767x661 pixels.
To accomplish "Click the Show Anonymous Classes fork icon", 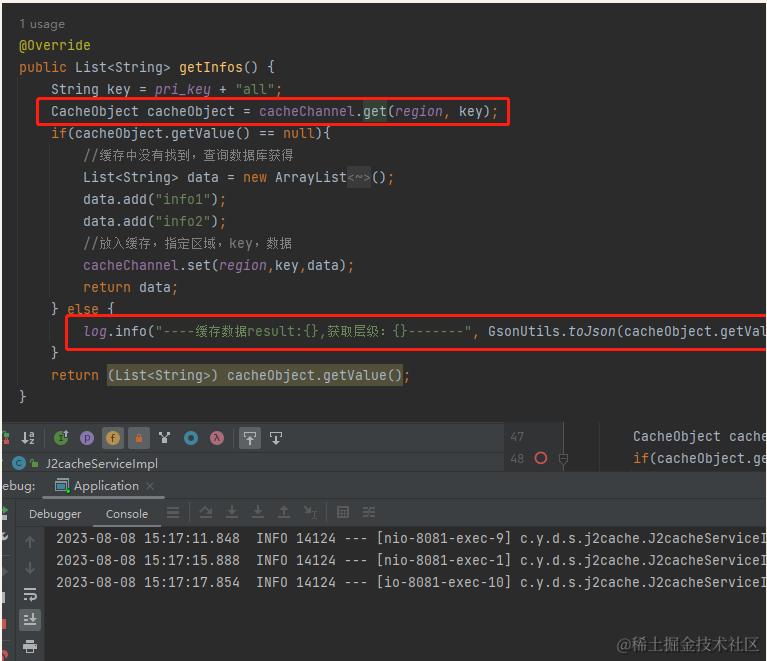I will click(165, 438).
